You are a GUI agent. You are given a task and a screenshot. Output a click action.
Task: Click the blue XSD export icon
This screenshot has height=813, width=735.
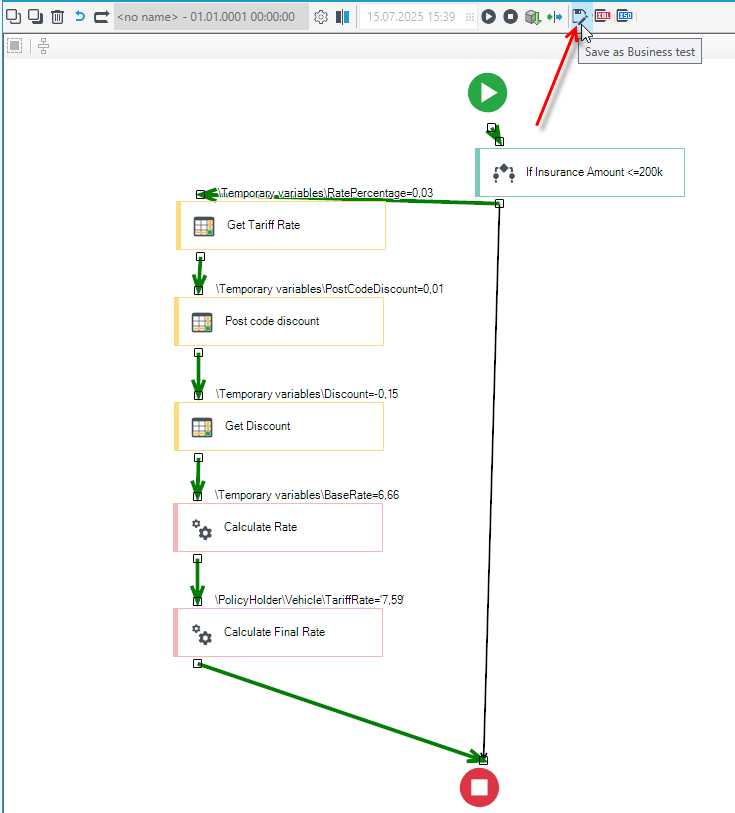coord(625,16)
